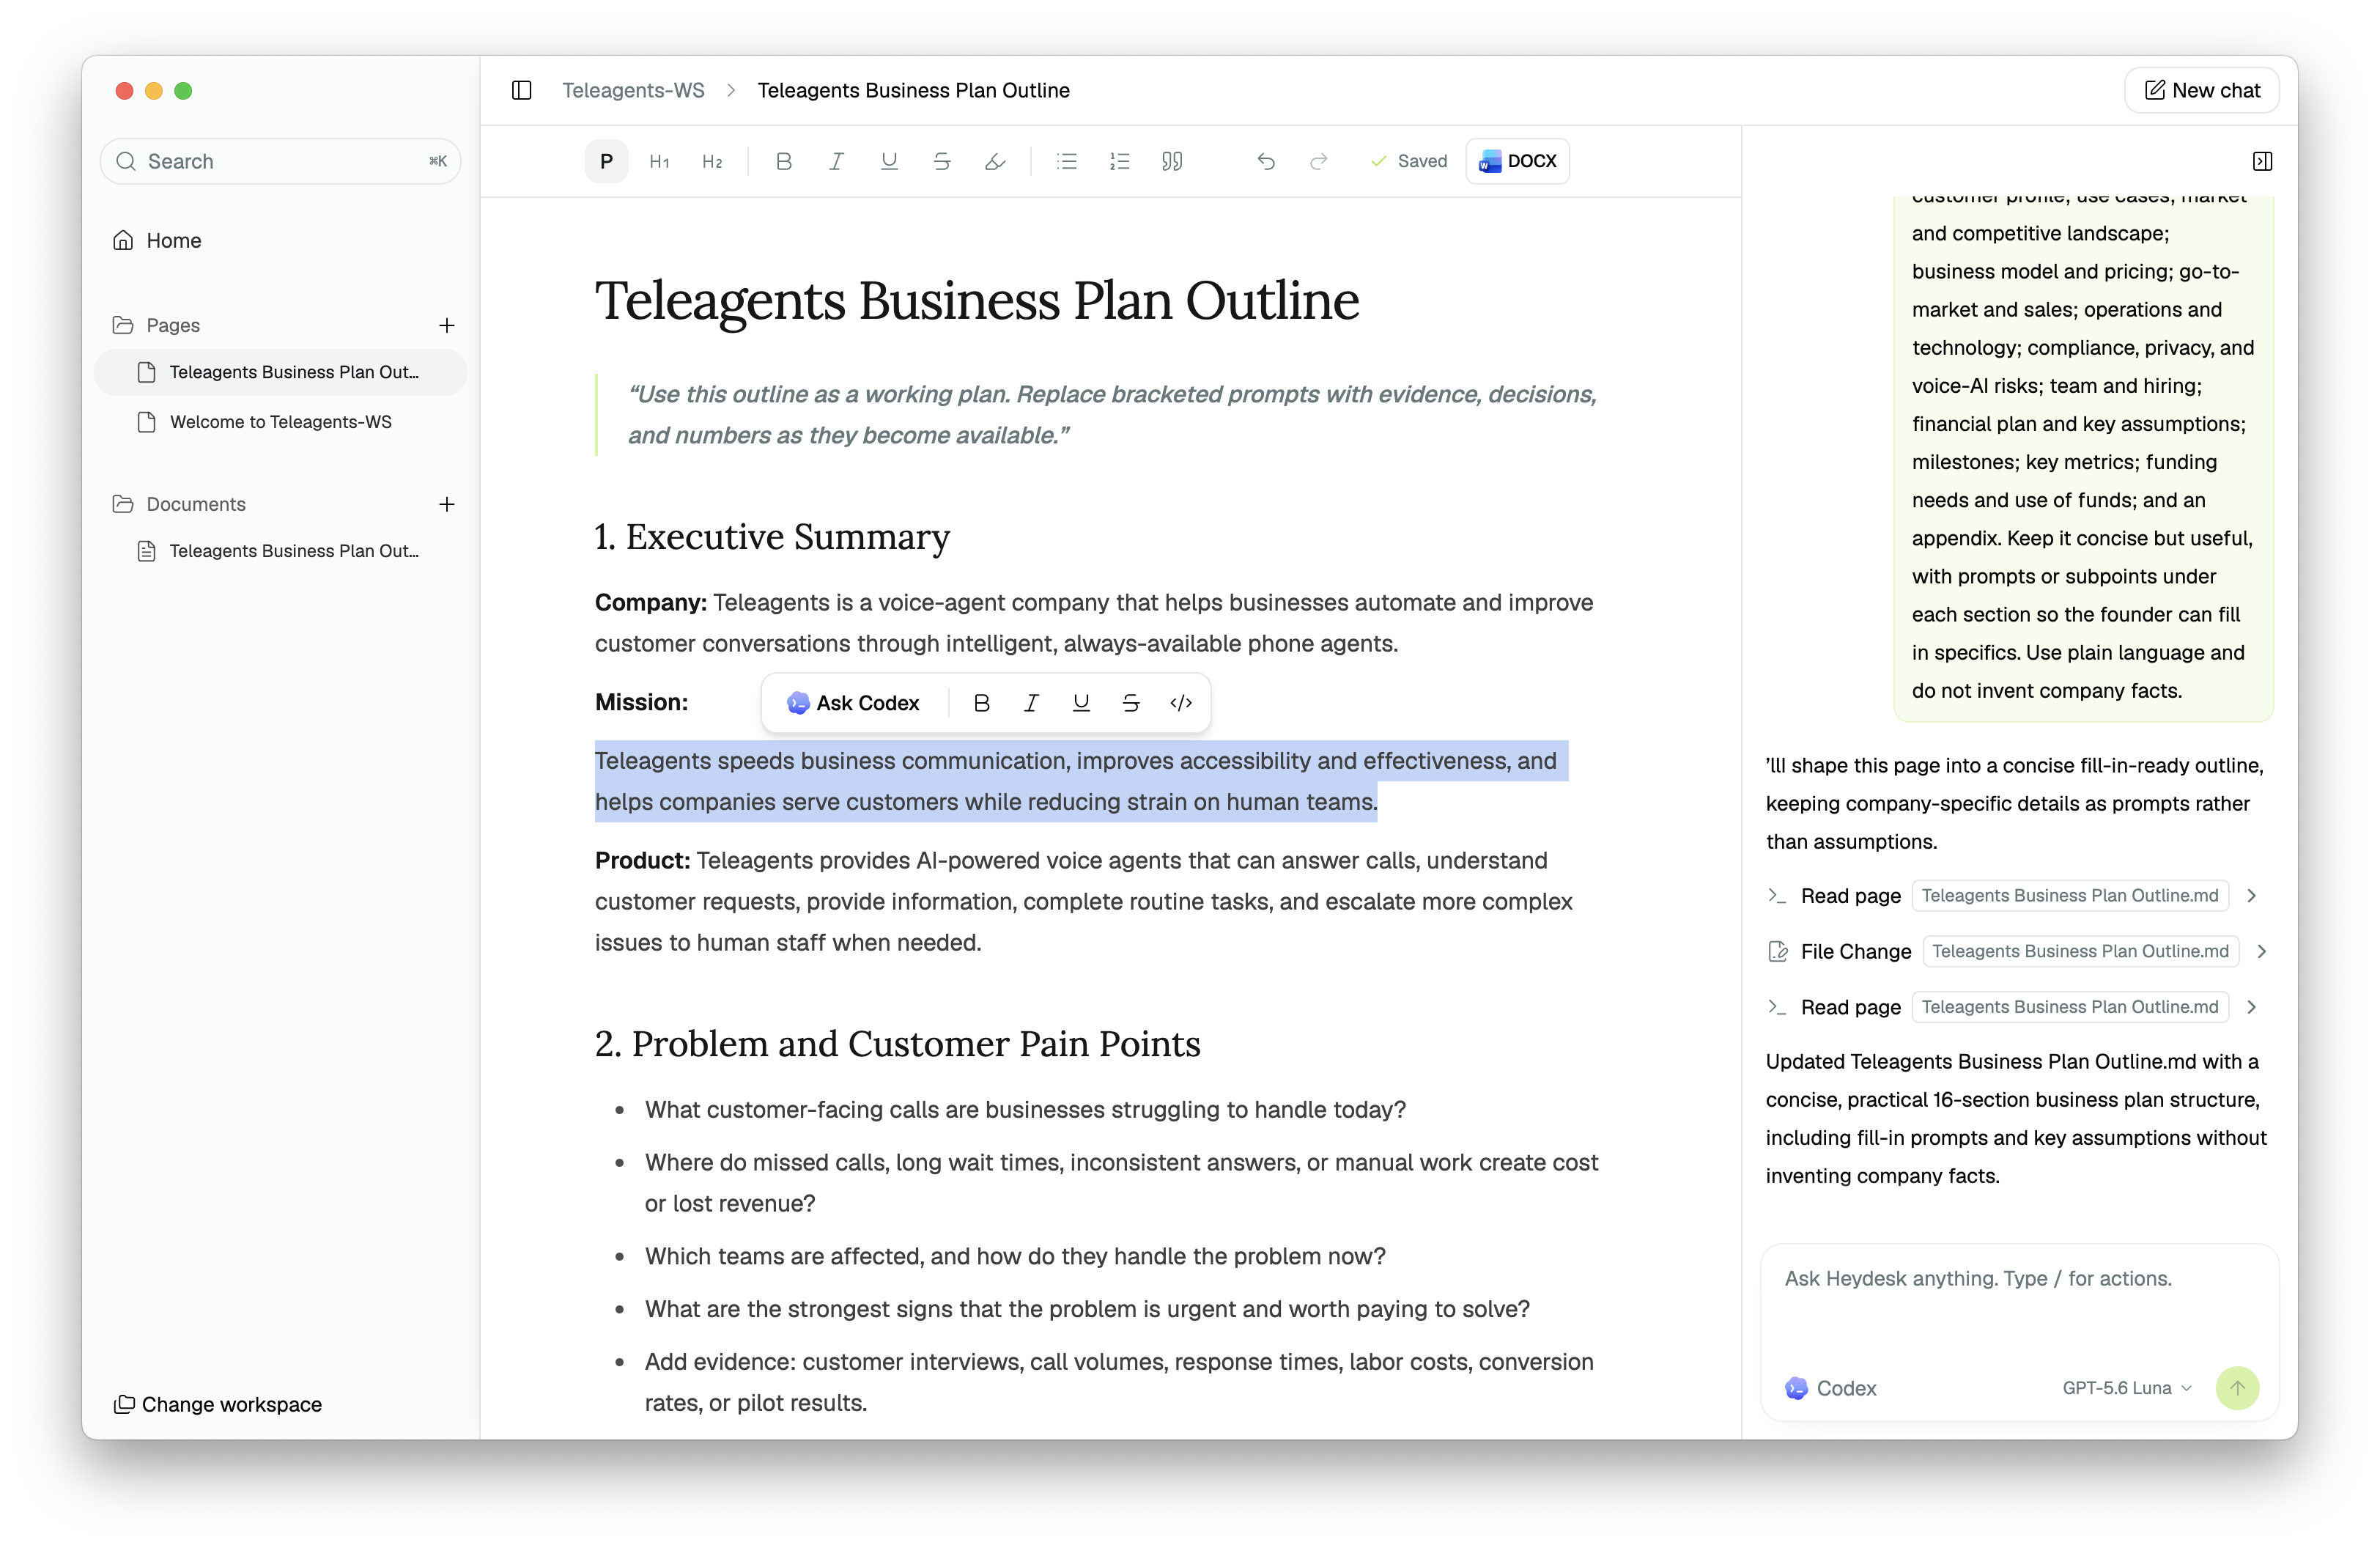
Task: Underline selection via floating toolbar
Action: [x=1081, y=703]
